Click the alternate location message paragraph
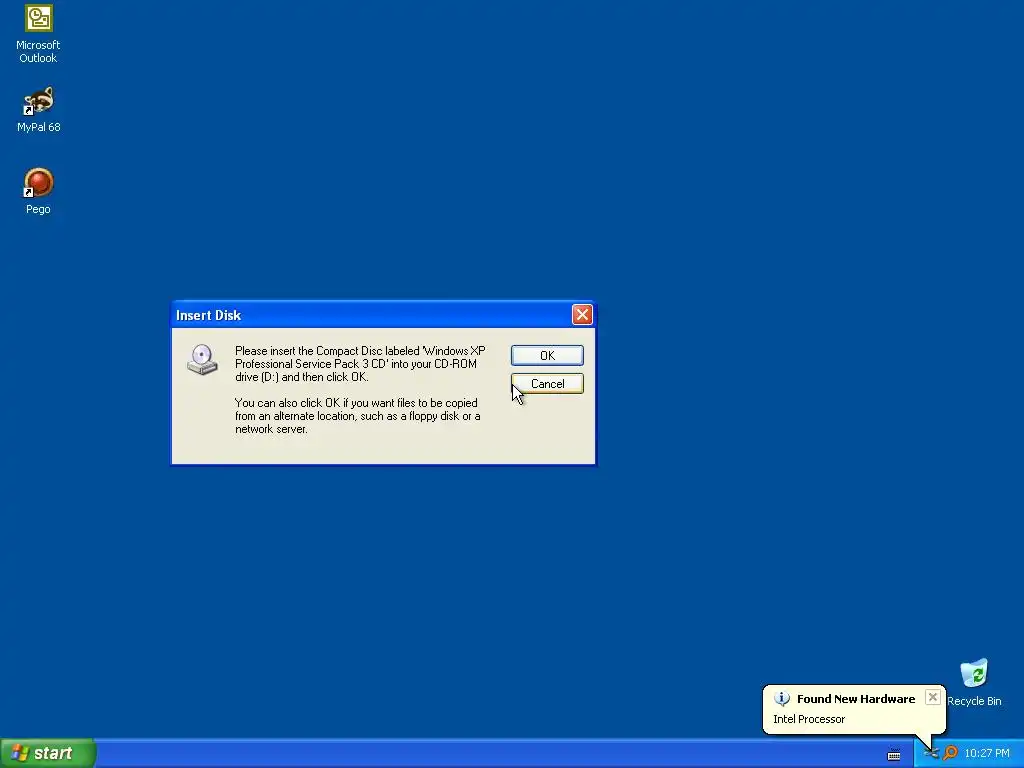The width and height of the screenshot is (1024, 768). coord(357,416)
